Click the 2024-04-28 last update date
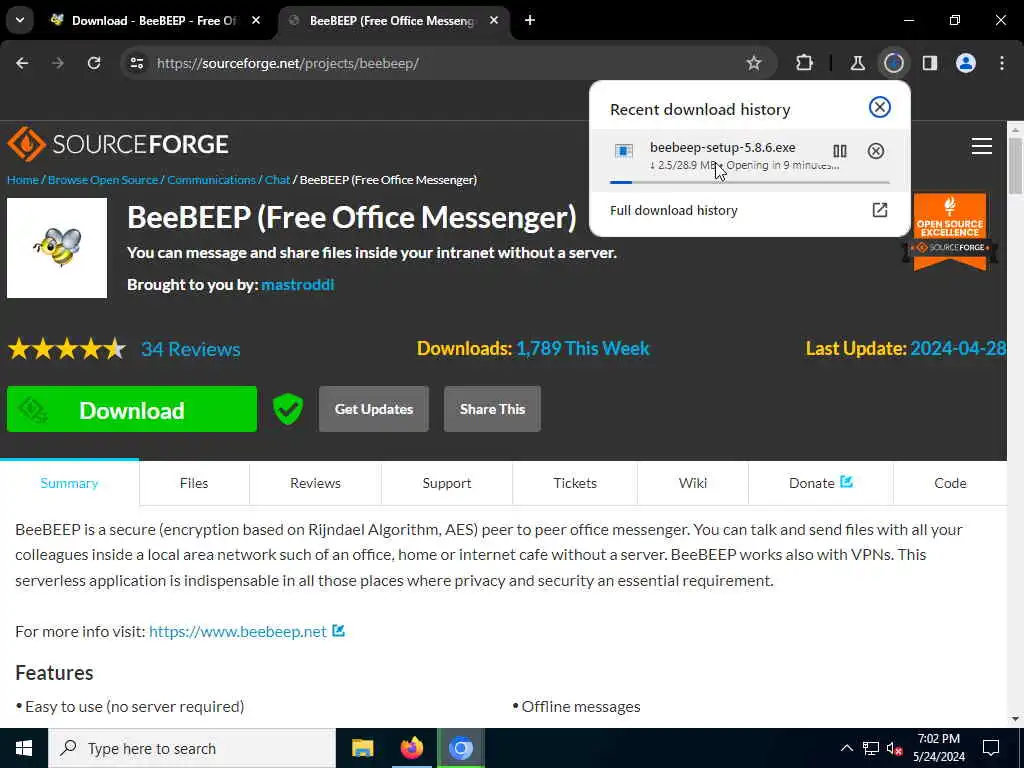The height and width of the screenshot is (768, 1024). point(957,349)
